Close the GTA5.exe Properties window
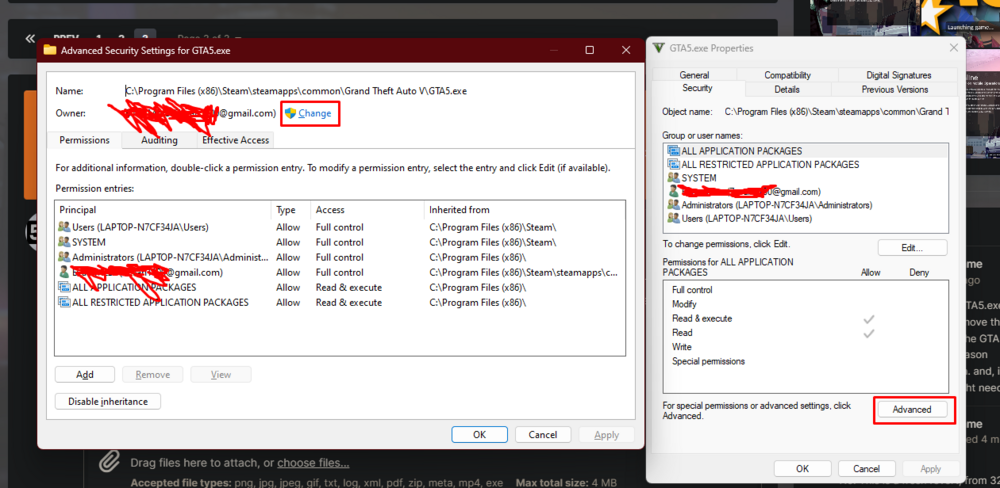The height and width of the screenshot is (488, 1000). click(x=953, y=48)
